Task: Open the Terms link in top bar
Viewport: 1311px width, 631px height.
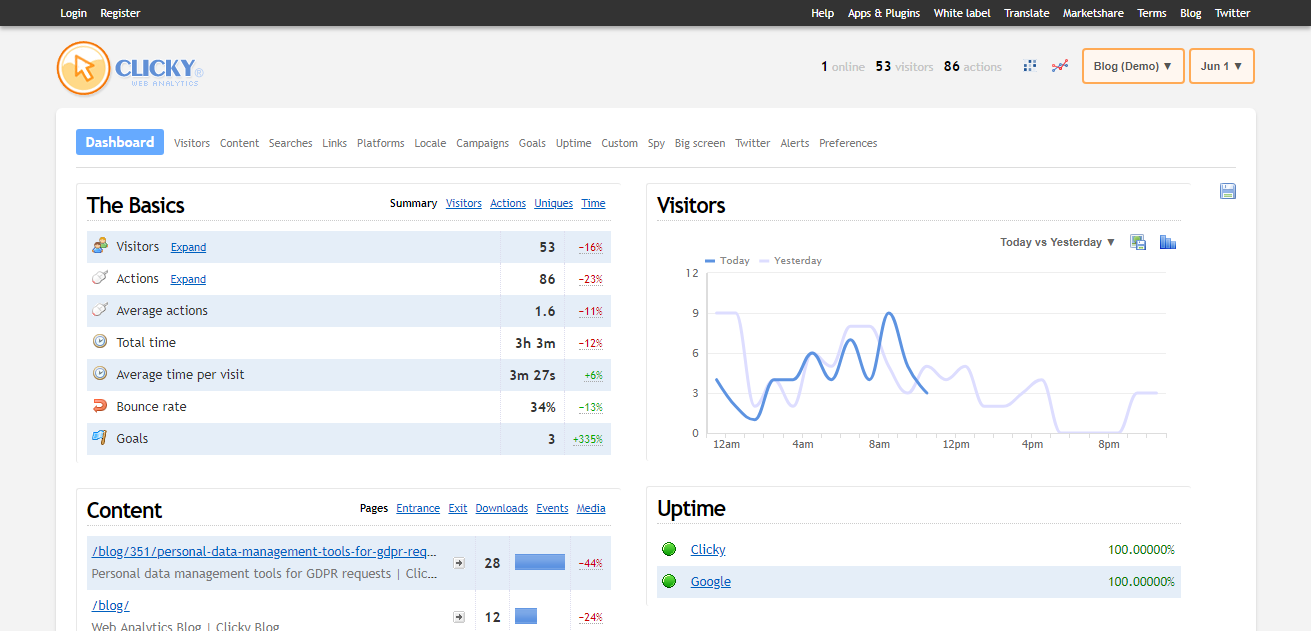Action: pos(1152,13)
